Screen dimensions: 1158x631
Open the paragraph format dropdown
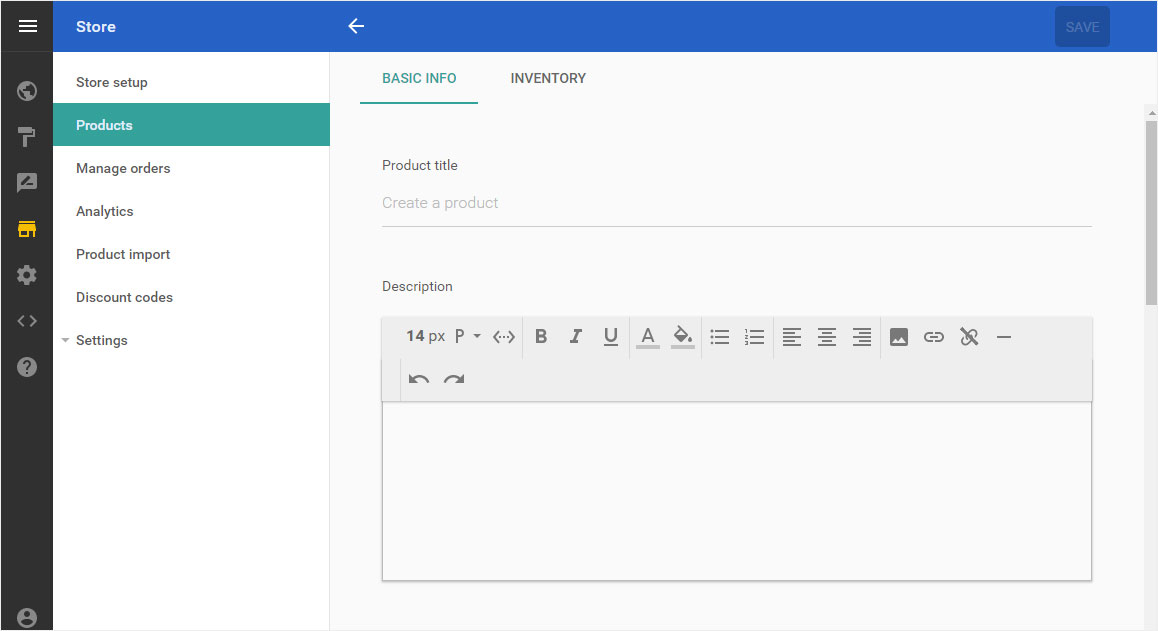pyautogui.click(x=467, y=336)
